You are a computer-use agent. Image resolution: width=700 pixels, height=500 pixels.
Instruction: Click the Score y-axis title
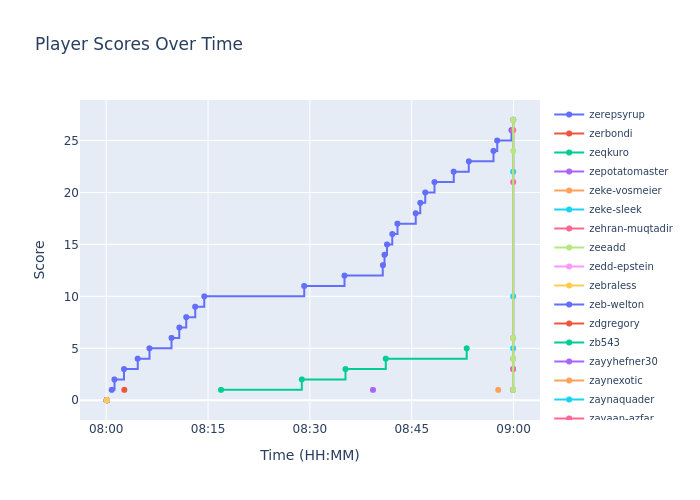tap(40, 259)
